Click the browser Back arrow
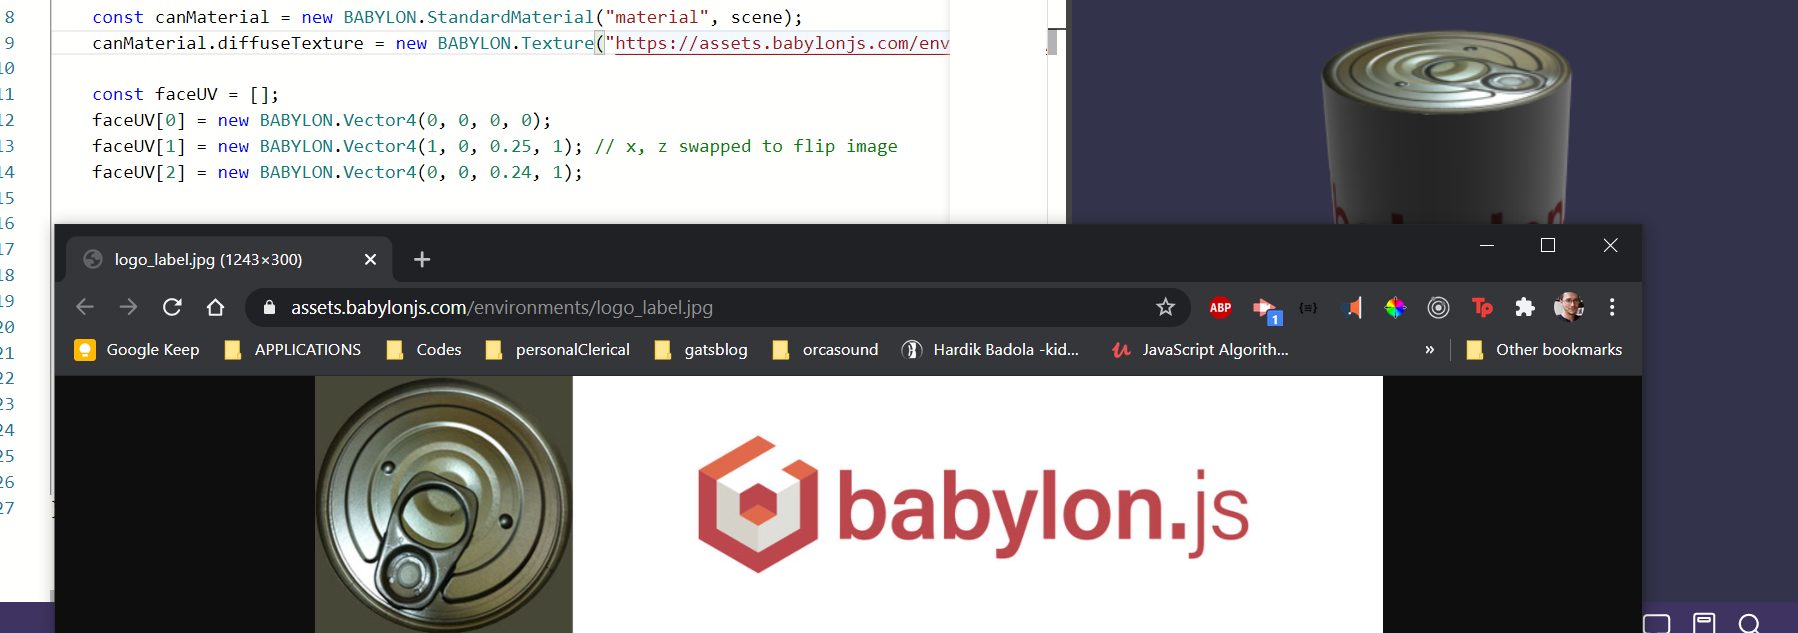The height and width of the screenshot is (633, 1798). [x=85, y=307]
